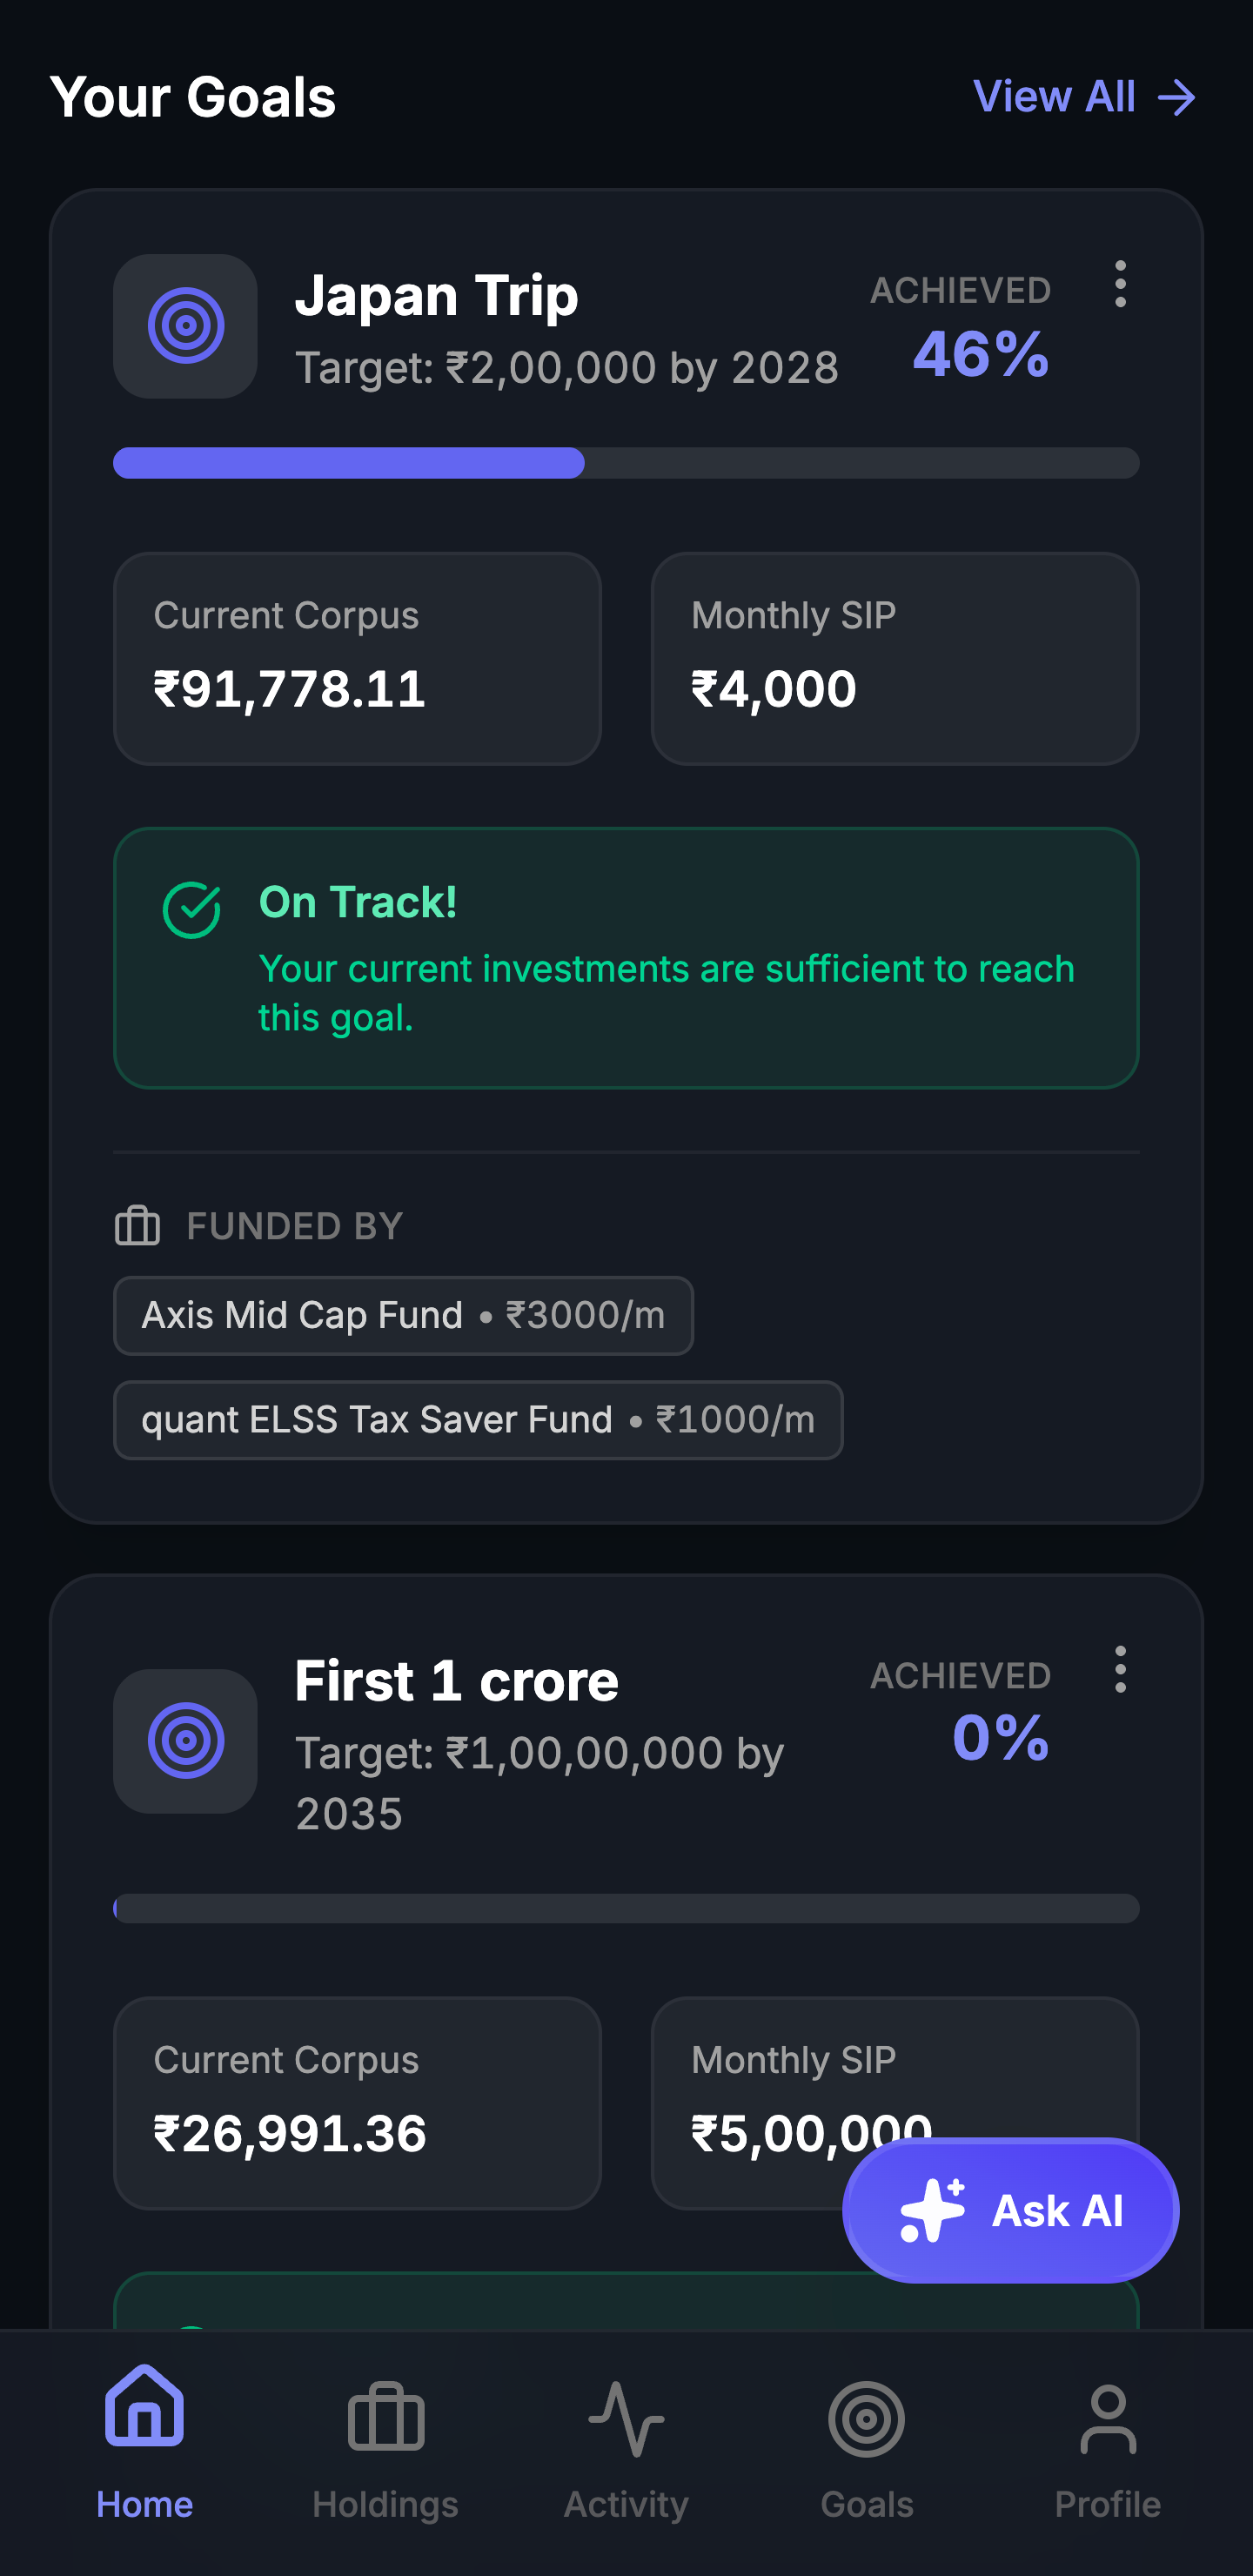Image resolution: width=1253 pixels, height=2576 pixels.
Task: Tap the Japan Trip goal target icon
Action: (185, 325)
